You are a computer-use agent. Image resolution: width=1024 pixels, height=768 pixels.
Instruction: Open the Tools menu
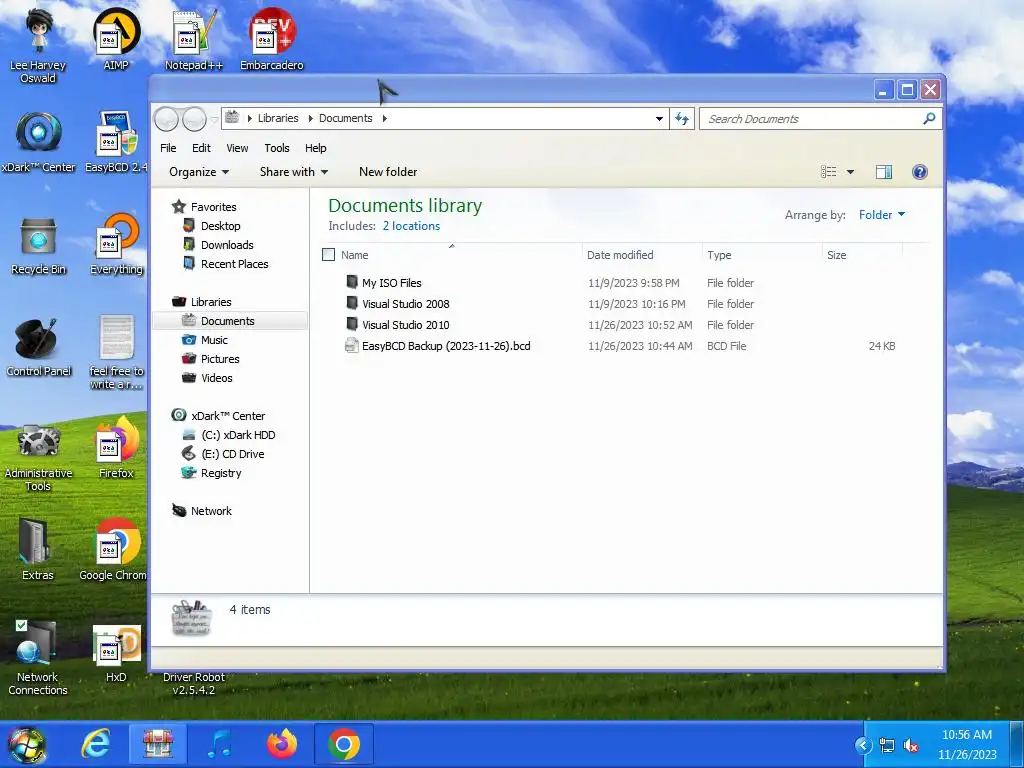point(277,148)
